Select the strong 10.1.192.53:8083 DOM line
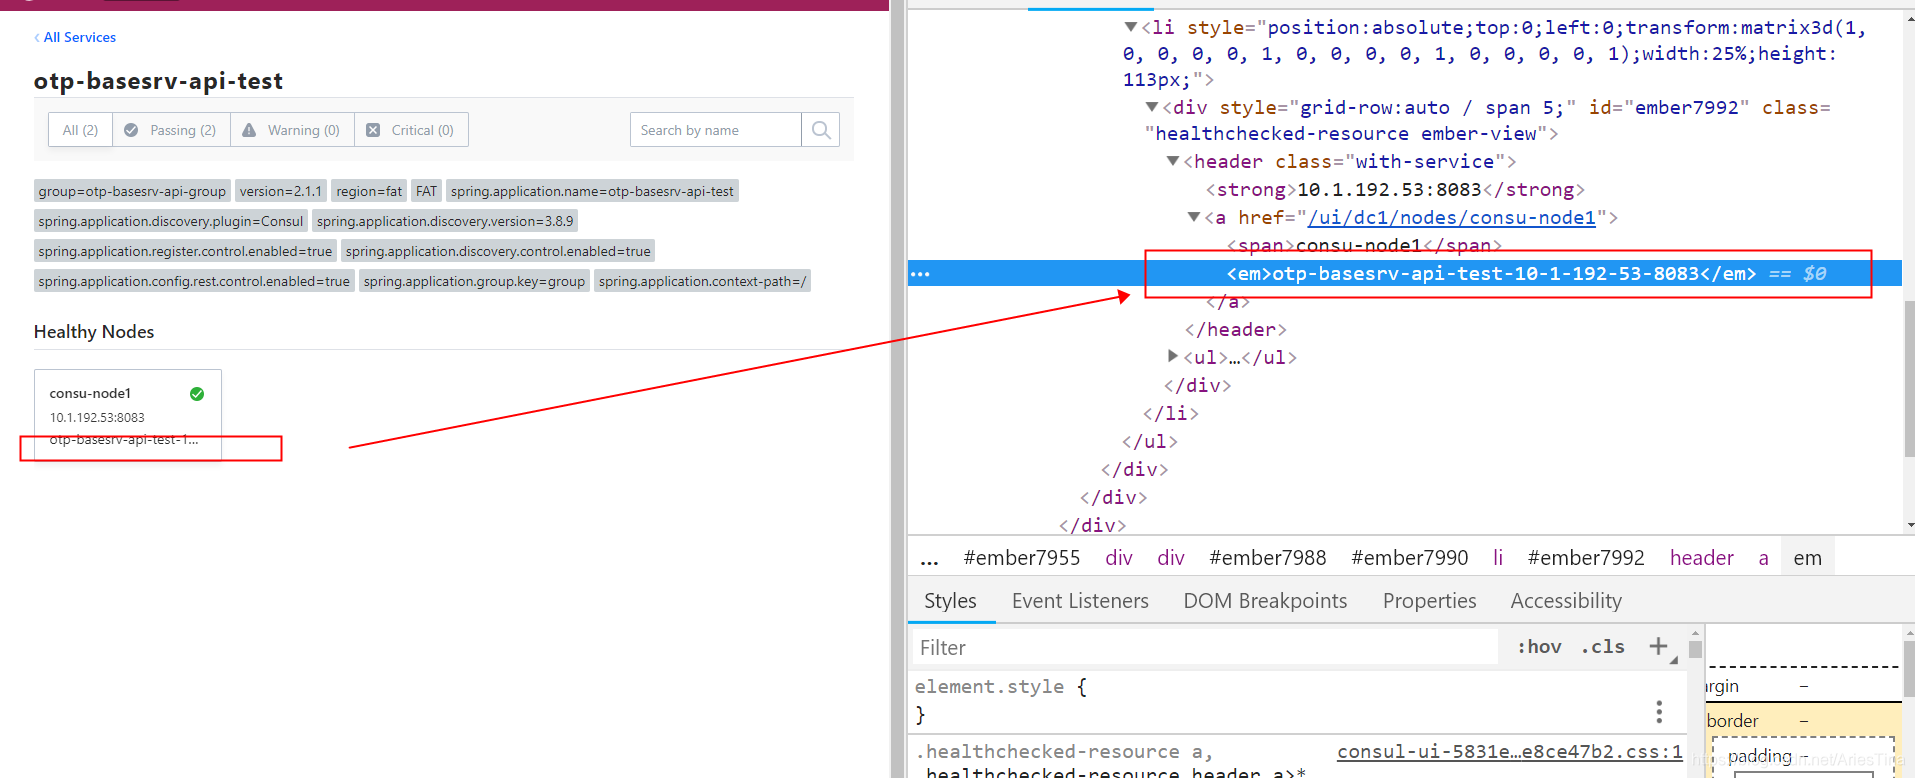 click(1395, 190)
